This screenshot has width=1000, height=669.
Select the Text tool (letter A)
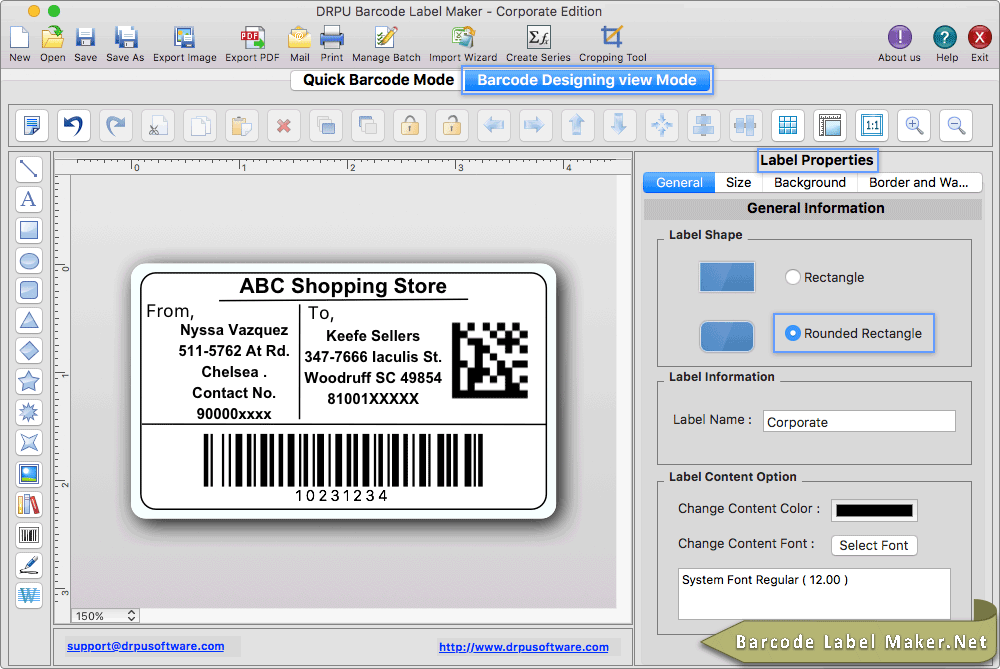point(29,199)
